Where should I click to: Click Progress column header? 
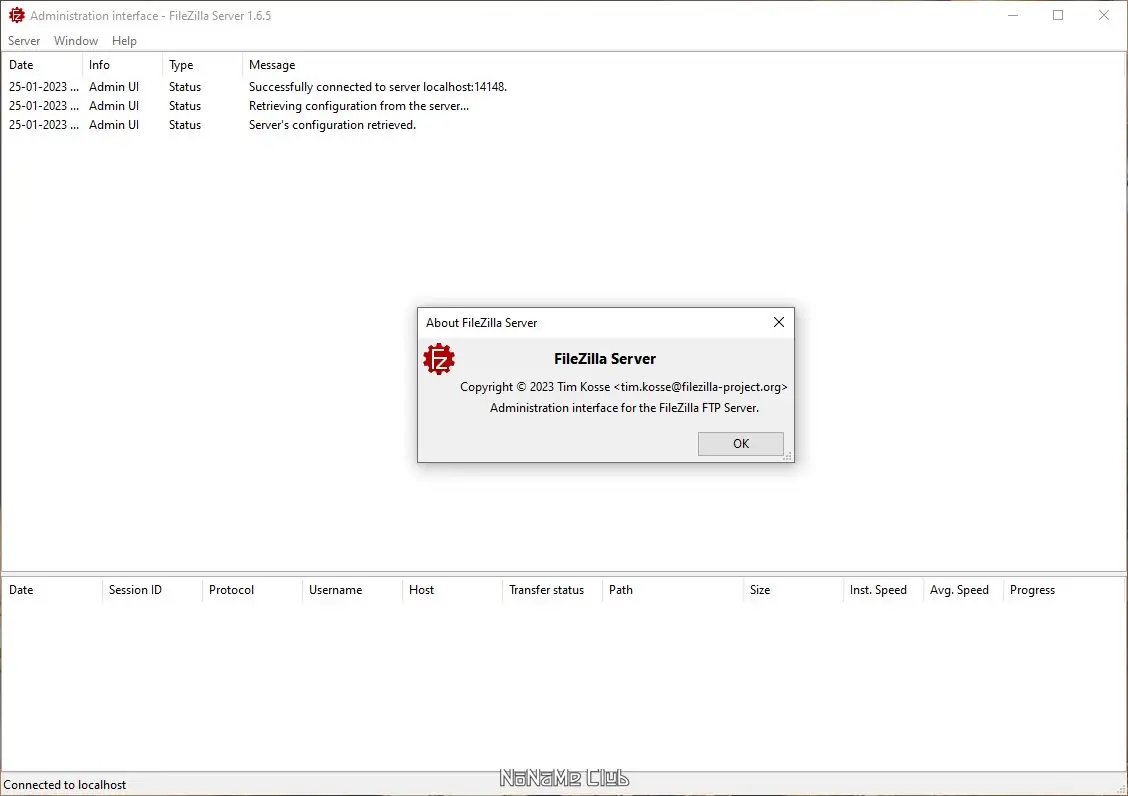[x=1043, y=590]
